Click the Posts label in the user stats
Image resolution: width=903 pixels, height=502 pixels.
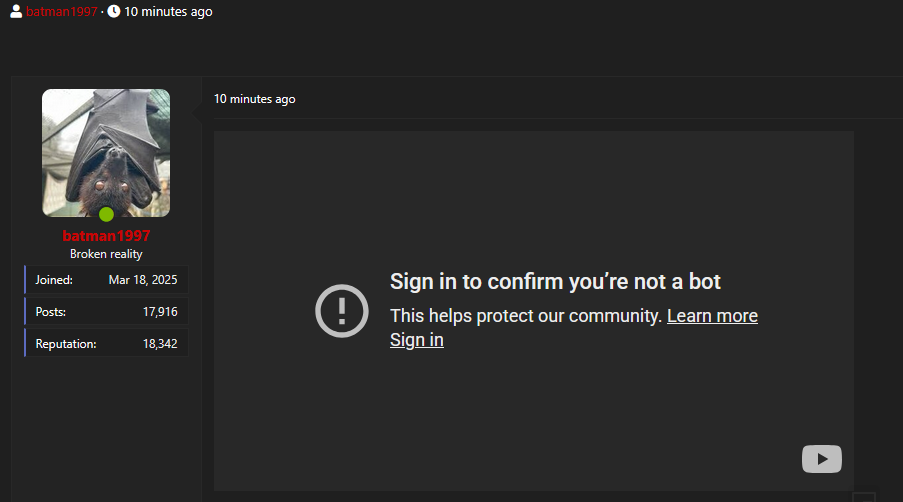tap(51, 312)
